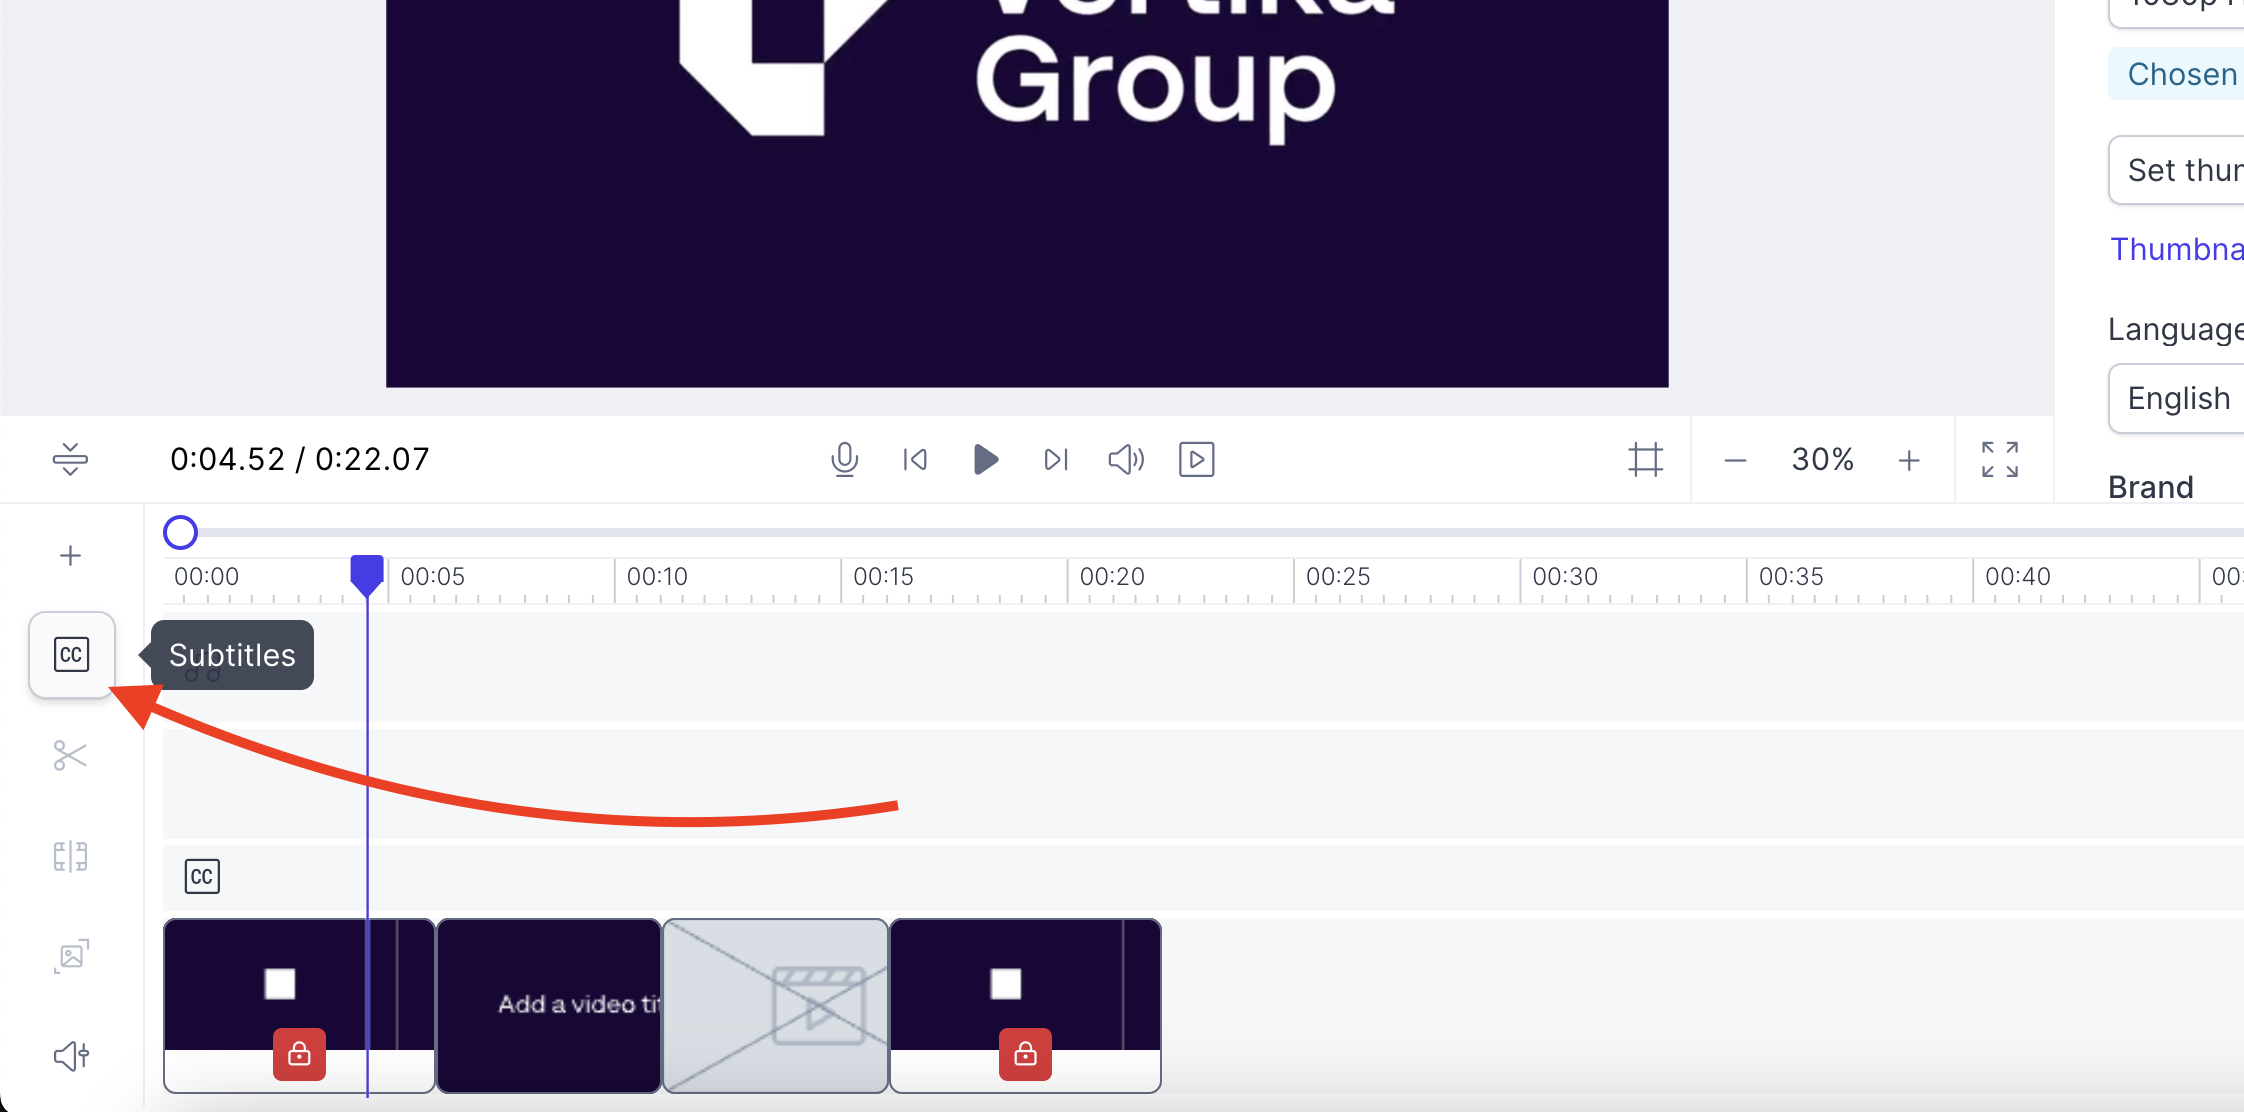Select the split clip tool
Image resolution: width=2244 pixels, height=1112 pixels.
click(70, 856)
